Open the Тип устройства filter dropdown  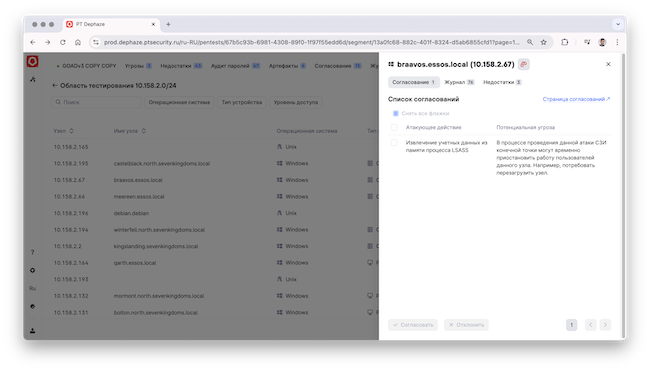point(242,102)
